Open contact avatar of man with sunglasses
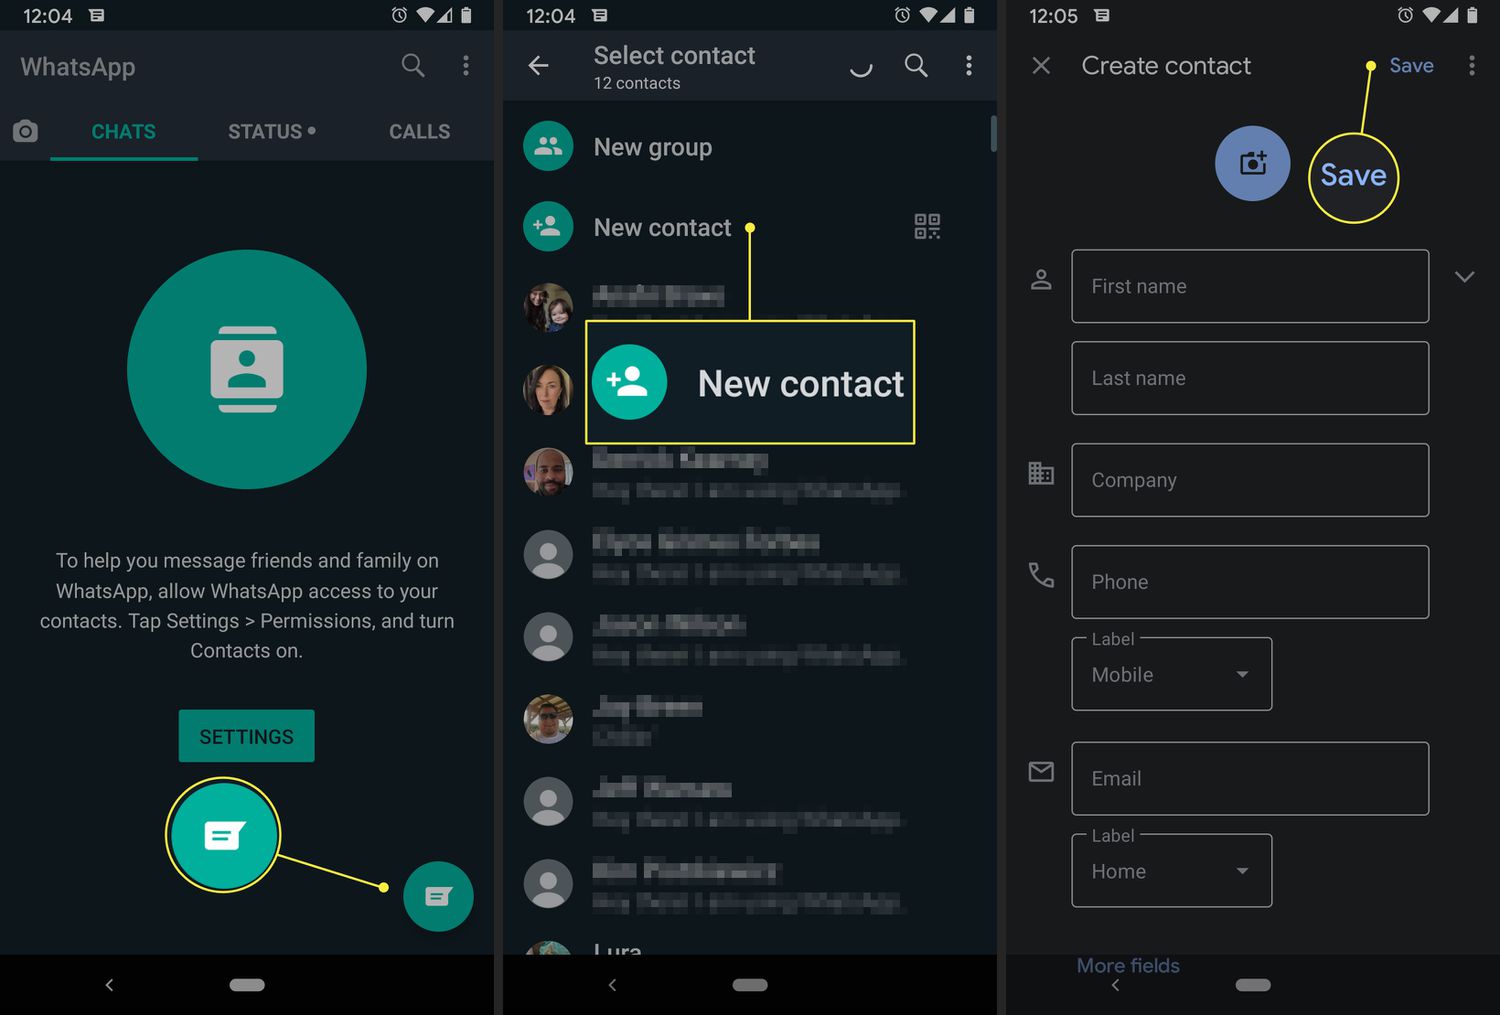The width and height of the screenshot is (1500, 1015). point(548,719)
